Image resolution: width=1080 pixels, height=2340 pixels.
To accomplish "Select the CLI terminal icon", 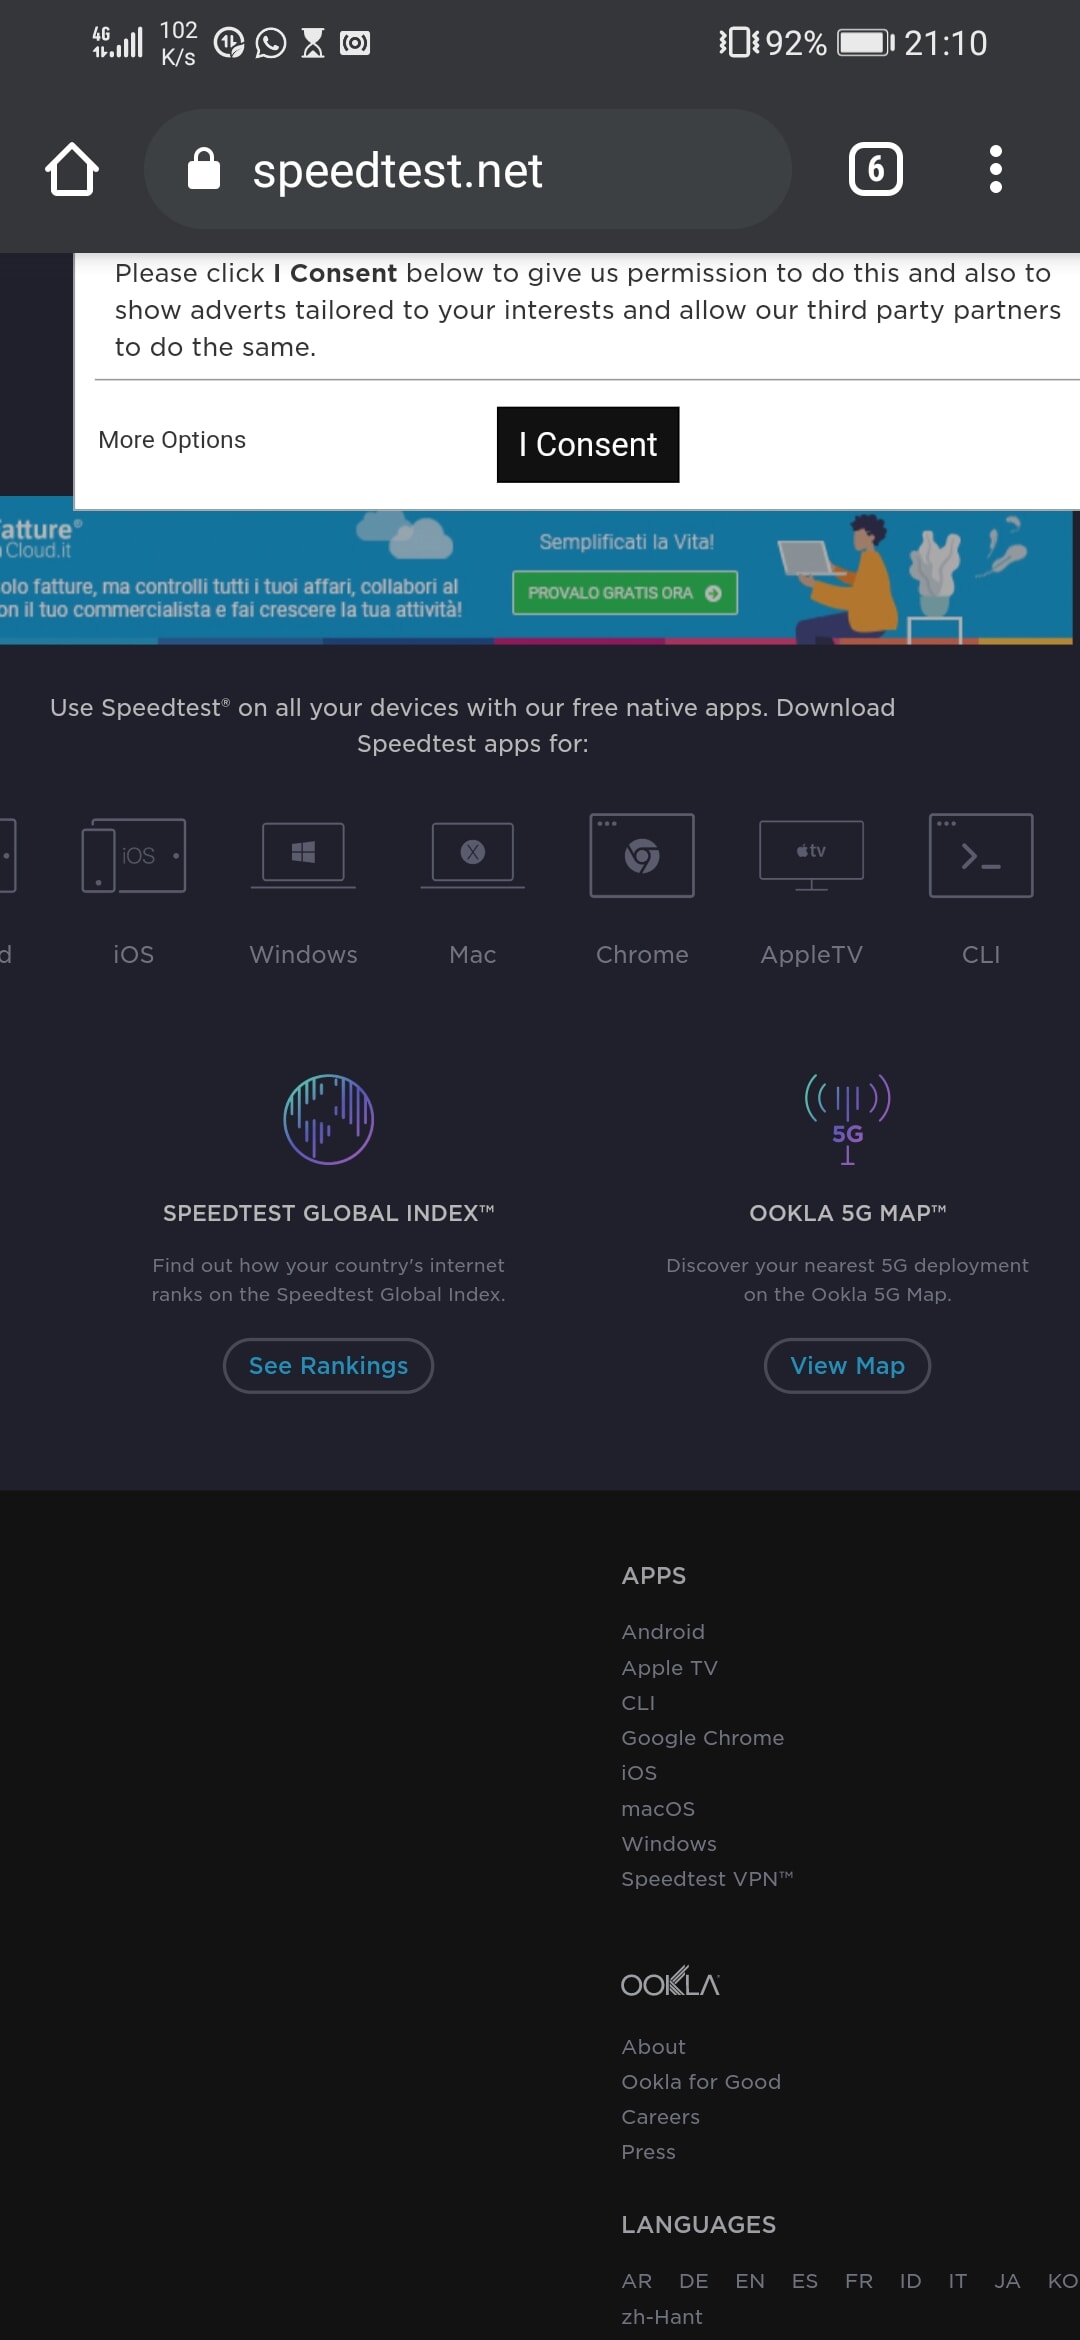I will point(981,855).
